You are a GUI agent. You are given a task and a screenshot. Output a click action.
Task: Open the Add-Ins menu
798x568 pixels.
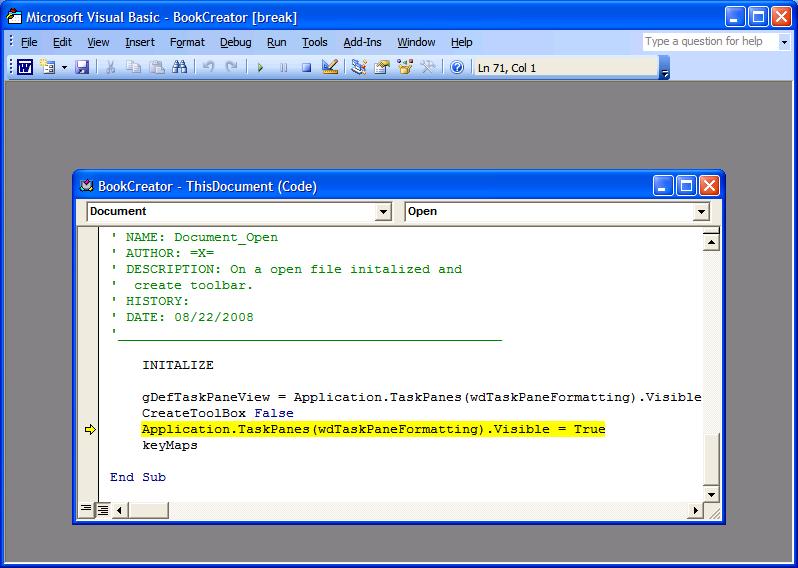362,42
